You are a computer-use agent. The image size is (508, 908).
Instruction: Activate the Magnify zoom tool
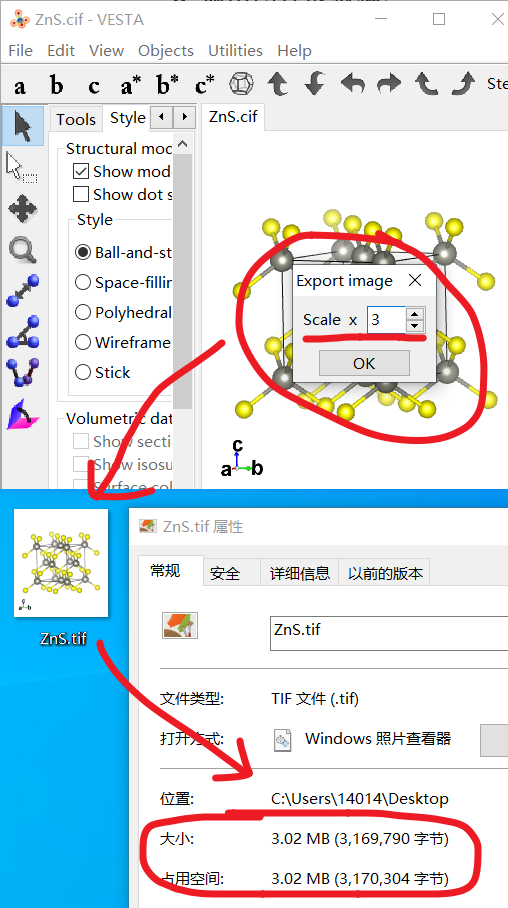point(23,251)
